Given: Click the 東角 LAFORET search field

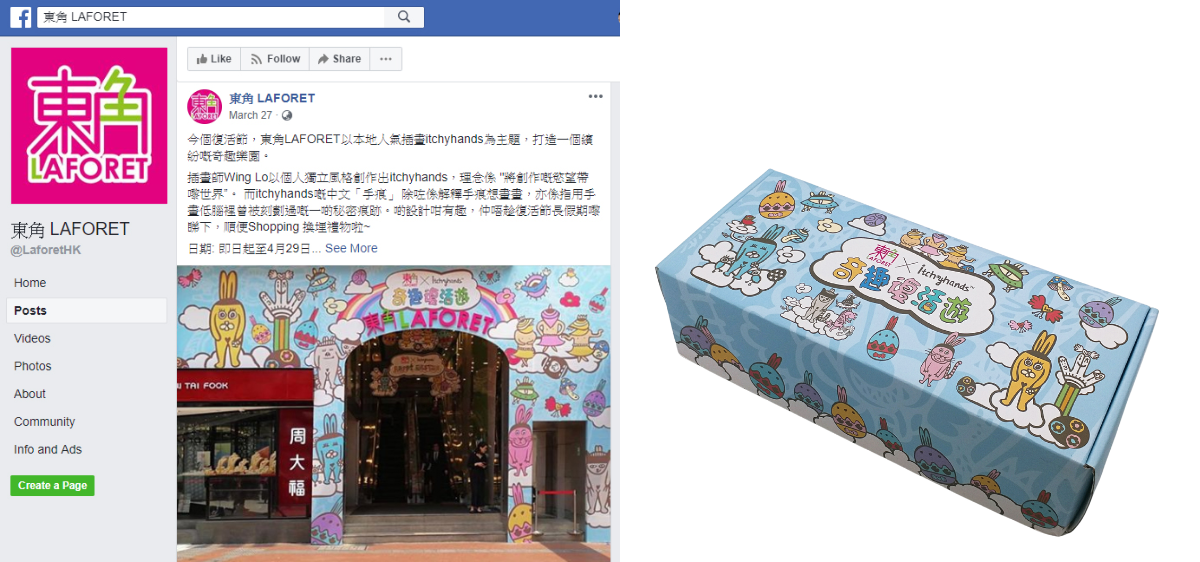Looking at the screenshot, I should tap(211, 17).
